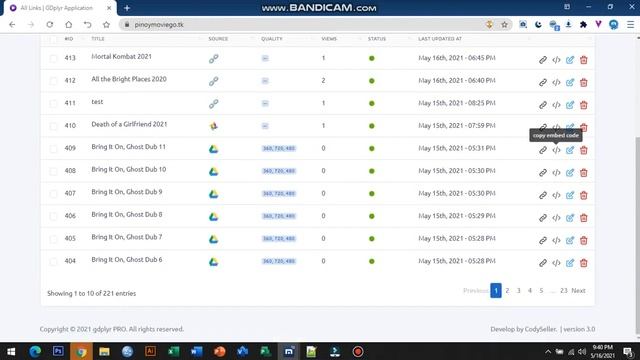Sort table by TITLE column
The image size is (640, 360).
(x=98, y=39)
